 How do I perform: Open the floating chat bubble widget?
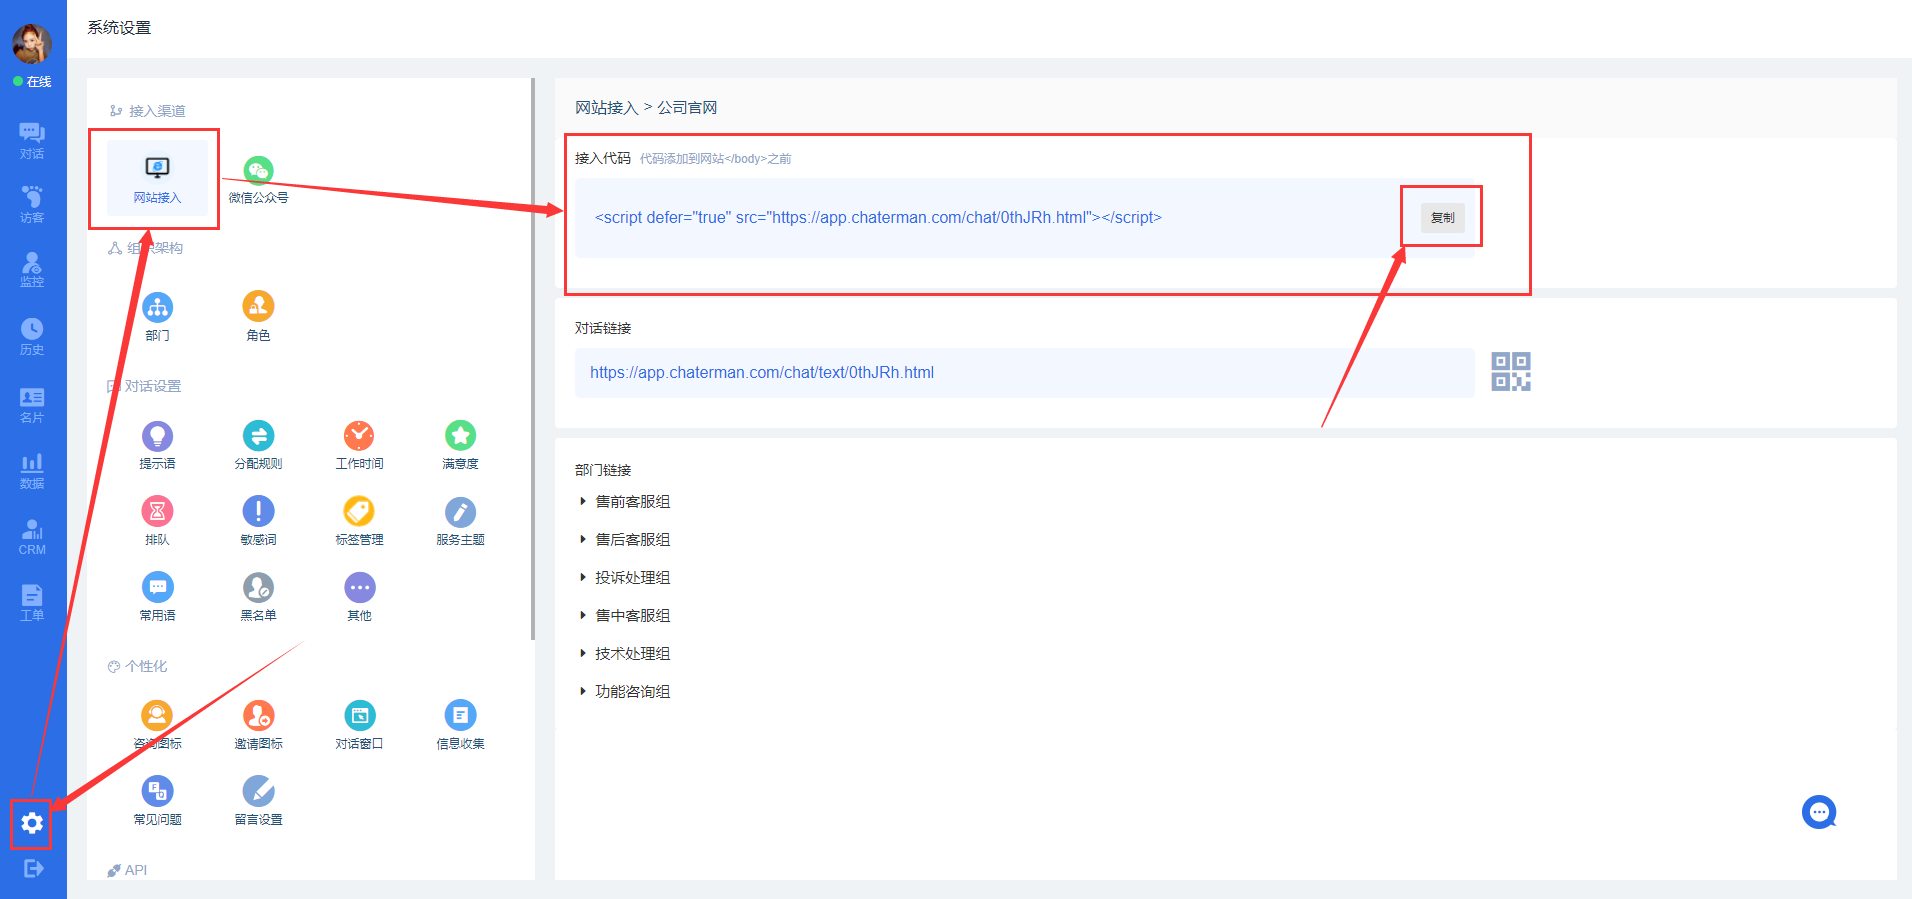click(1819, 812)
